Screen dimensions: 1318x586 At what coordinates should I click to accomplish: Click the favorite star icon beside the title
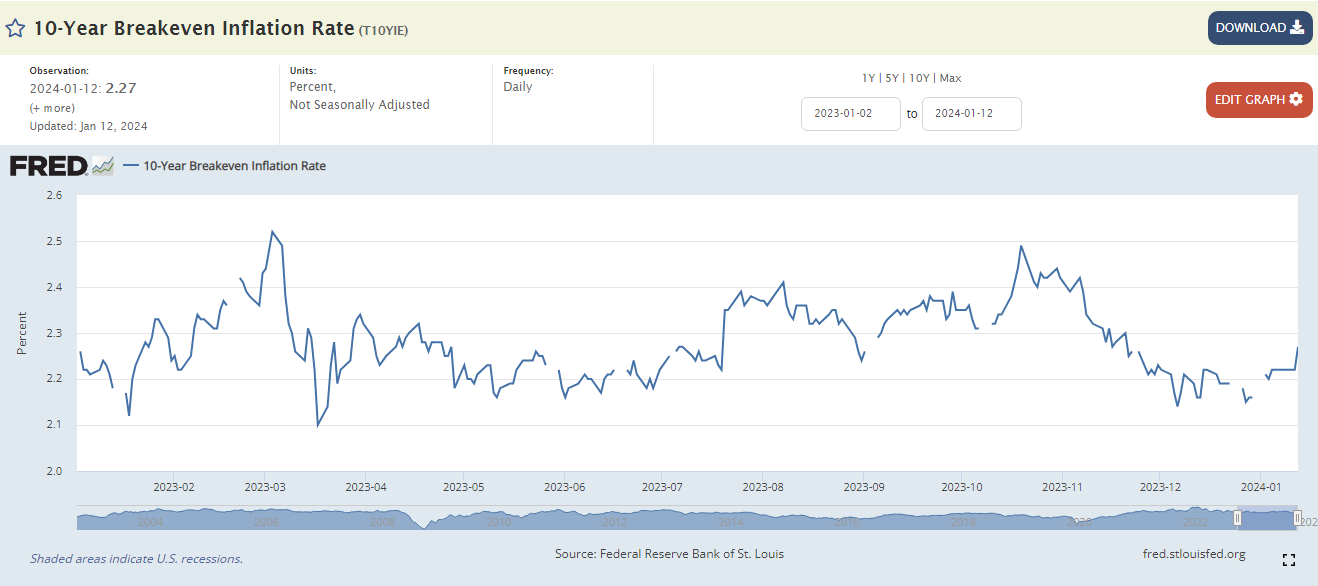tap(15, 28)
